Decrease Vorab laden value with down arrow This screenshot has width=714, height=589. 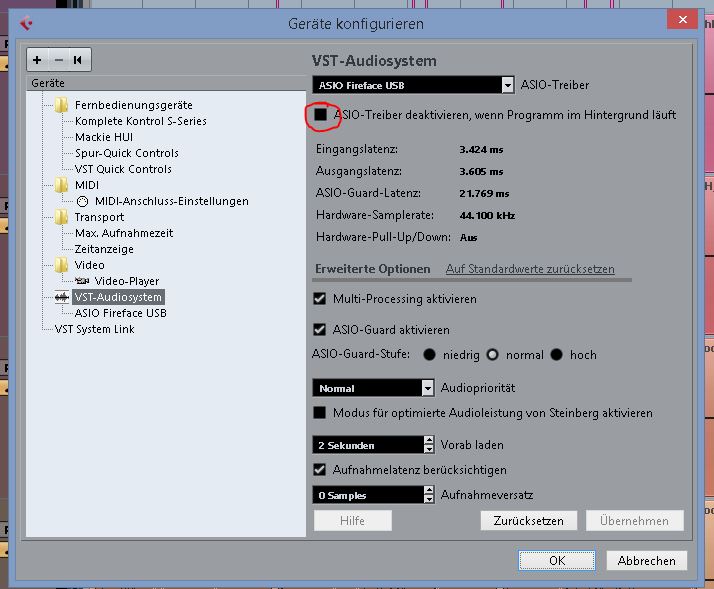point(428,449)
